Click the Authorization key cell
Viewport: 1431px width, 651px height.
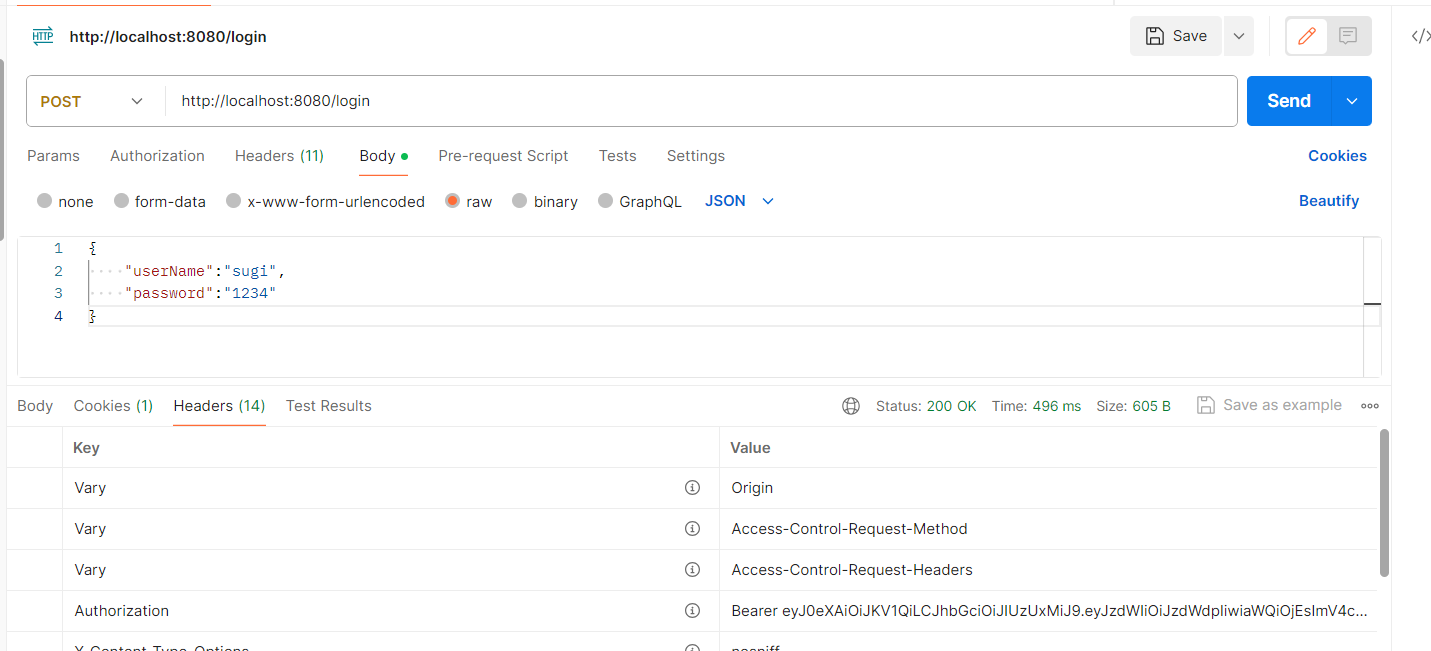391,611
